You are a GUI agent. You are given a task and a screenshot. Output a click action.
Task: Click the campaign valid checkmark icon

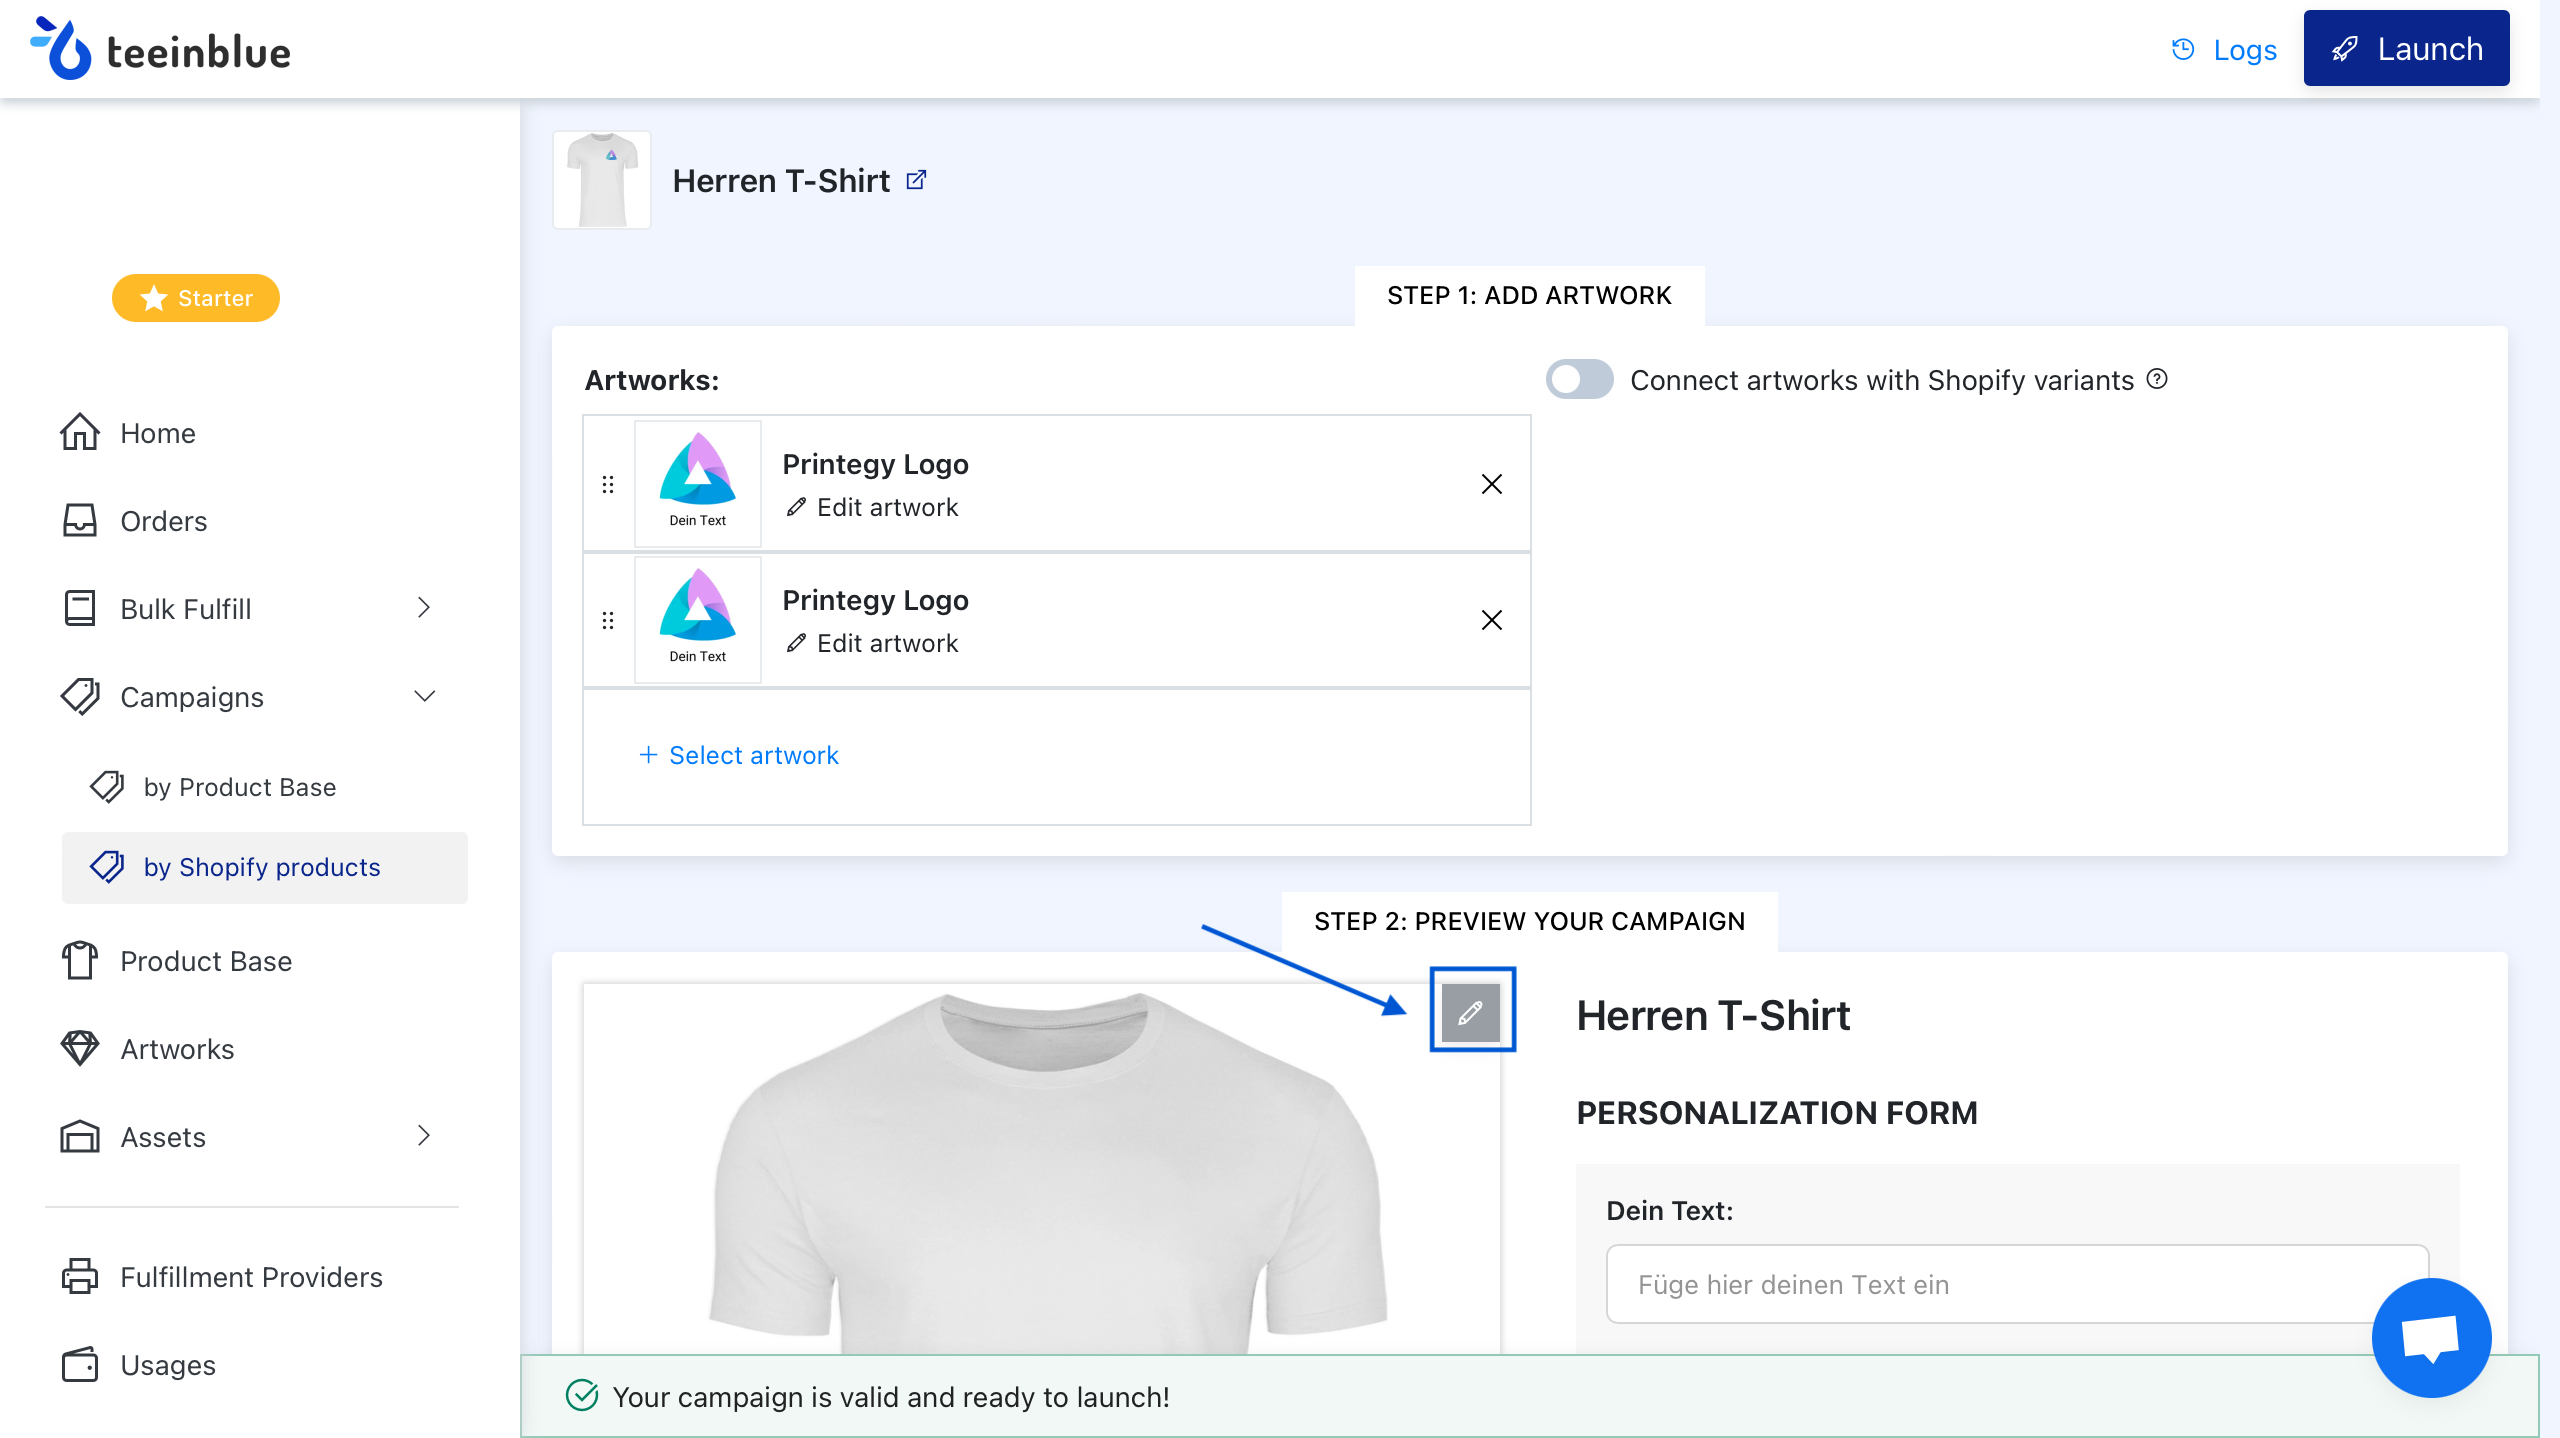(582, 1395)
